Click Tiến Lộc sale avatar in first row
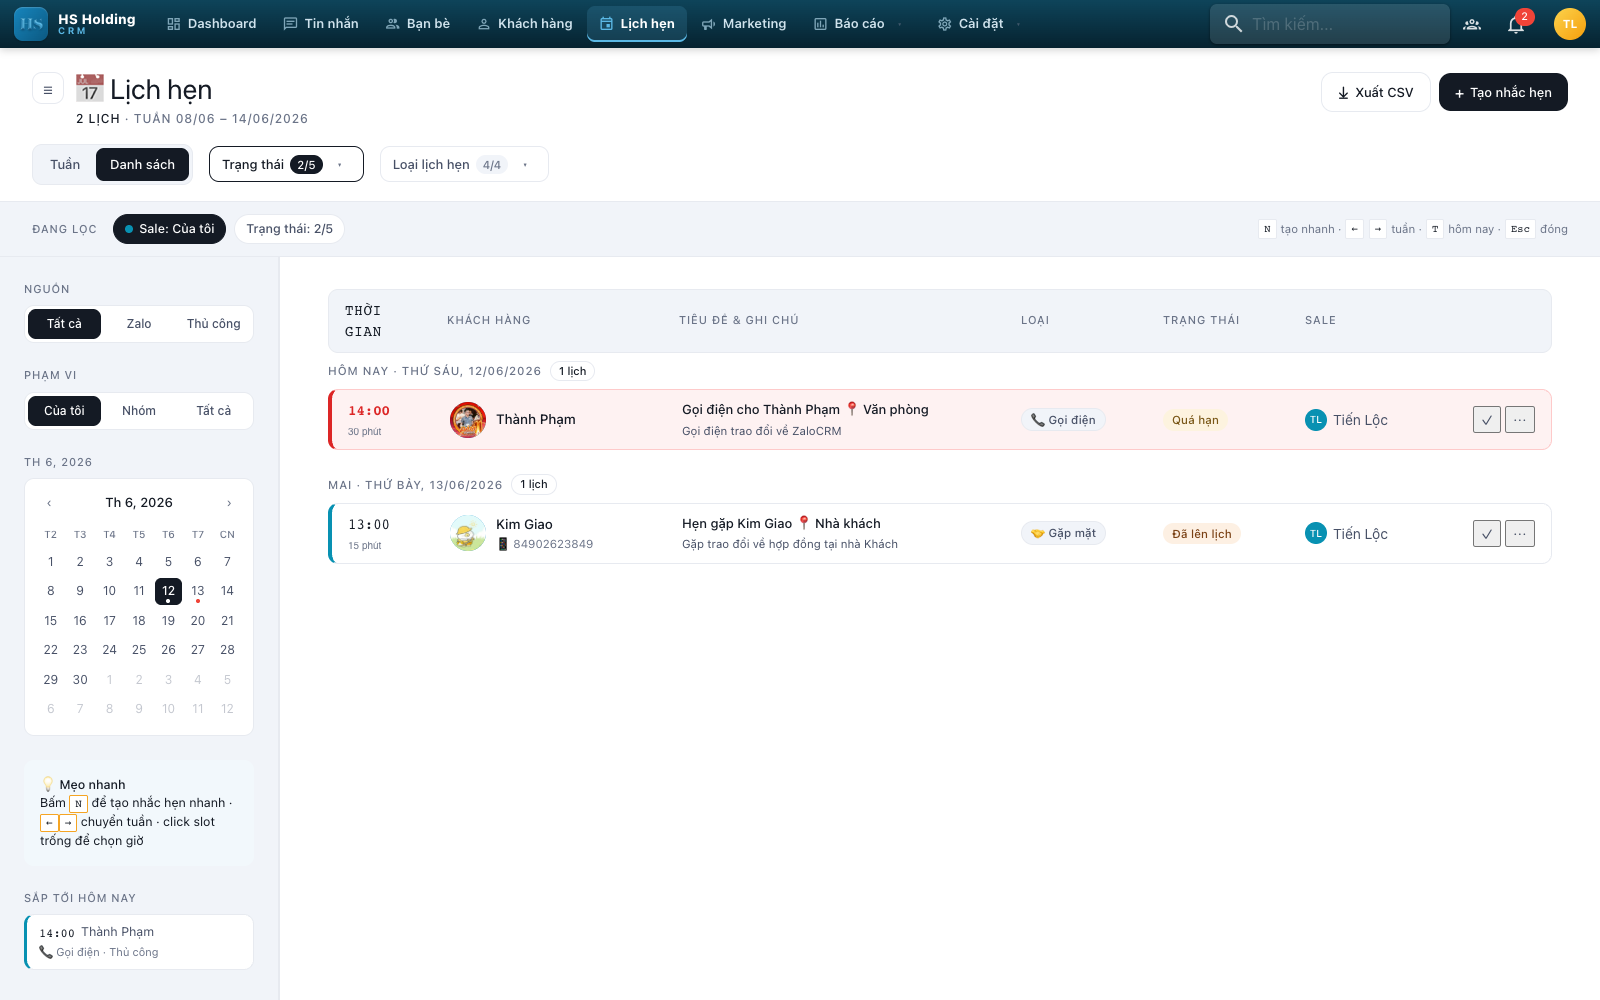The height and width of the screenshot is (1000, 1600). pyautogui.click(x=1316, y=420)
